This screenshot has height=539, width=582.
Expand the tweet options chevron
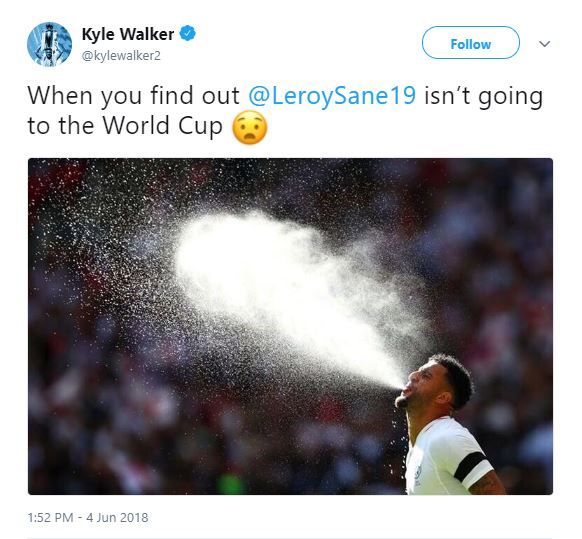click(544, 44)
